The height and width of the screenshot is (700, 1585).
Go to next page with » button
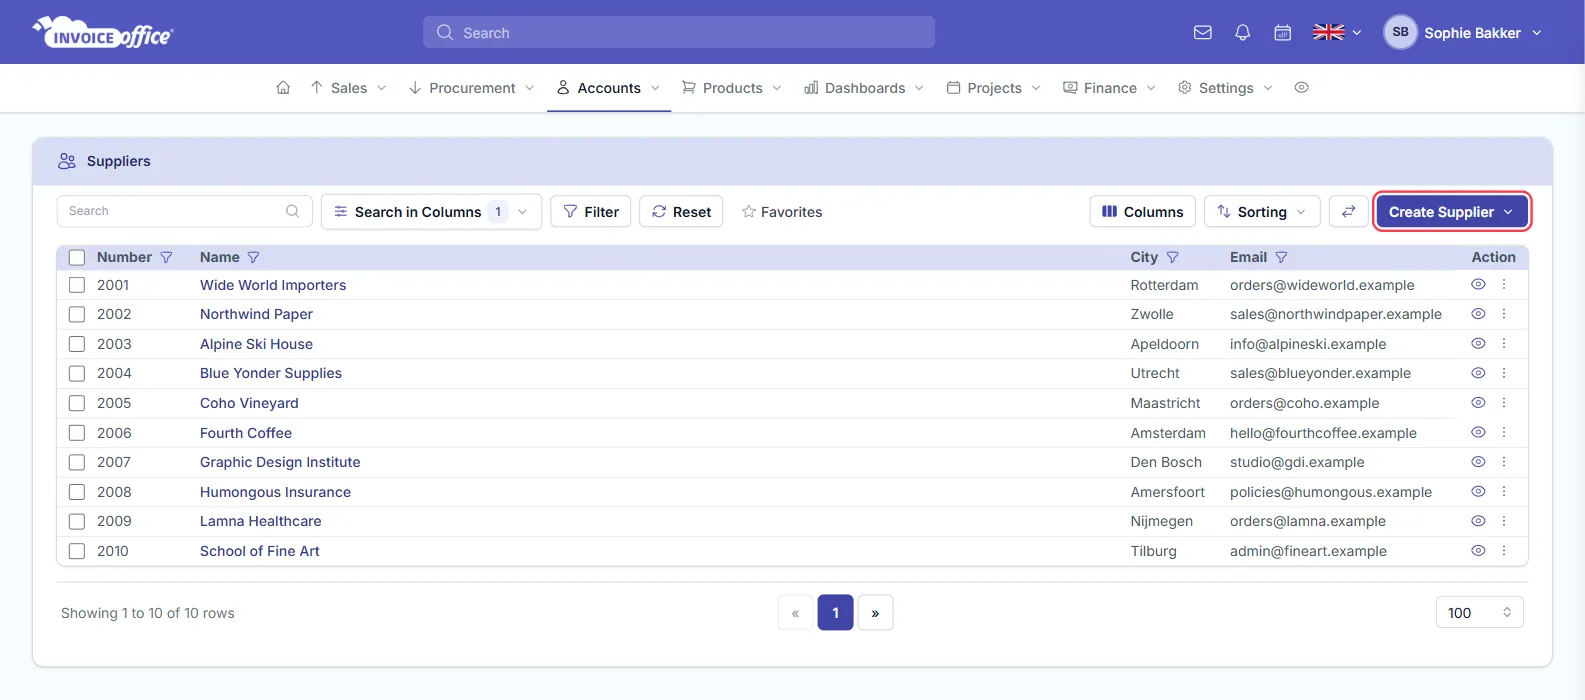coord(875,613)
